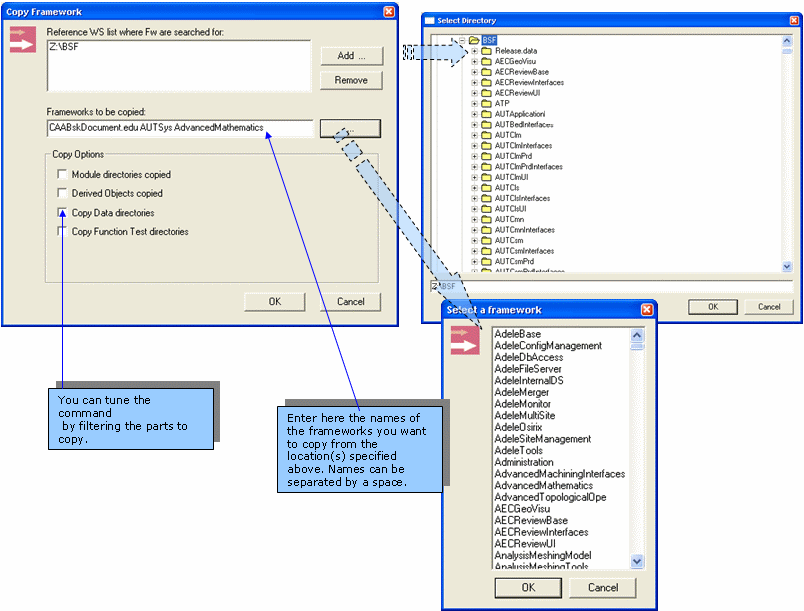Collapse the BSF root folder node
804x611 pixels.
tap(462, 40)
